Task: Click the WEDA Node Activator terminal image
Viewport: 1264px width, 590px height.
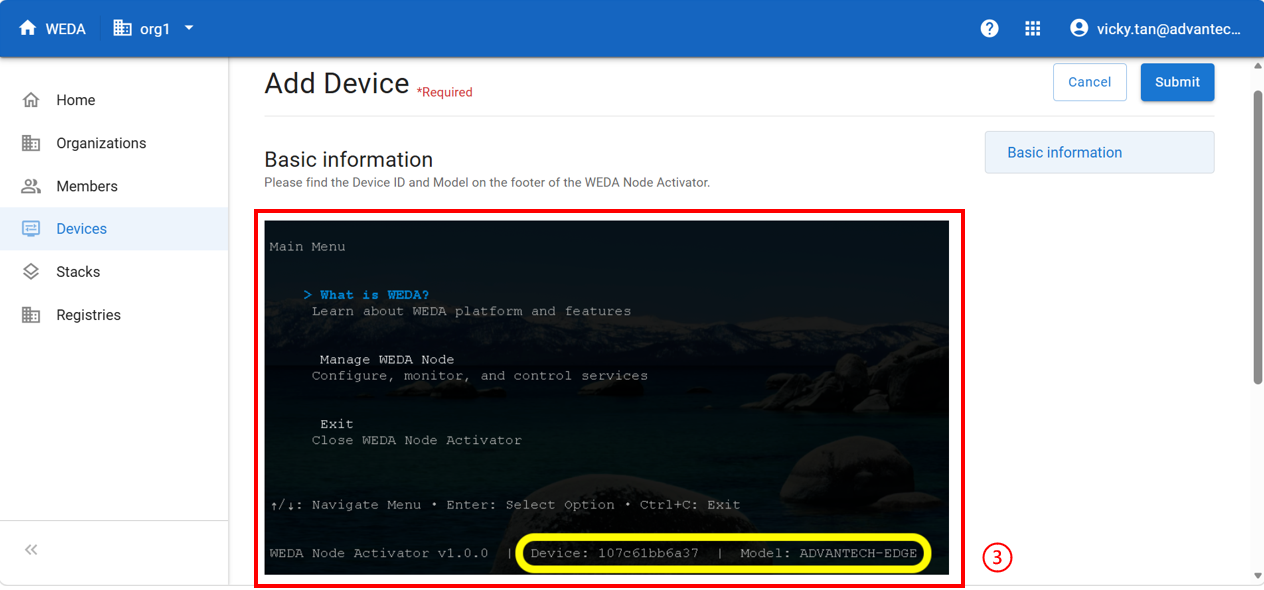Action: point(607,398)
